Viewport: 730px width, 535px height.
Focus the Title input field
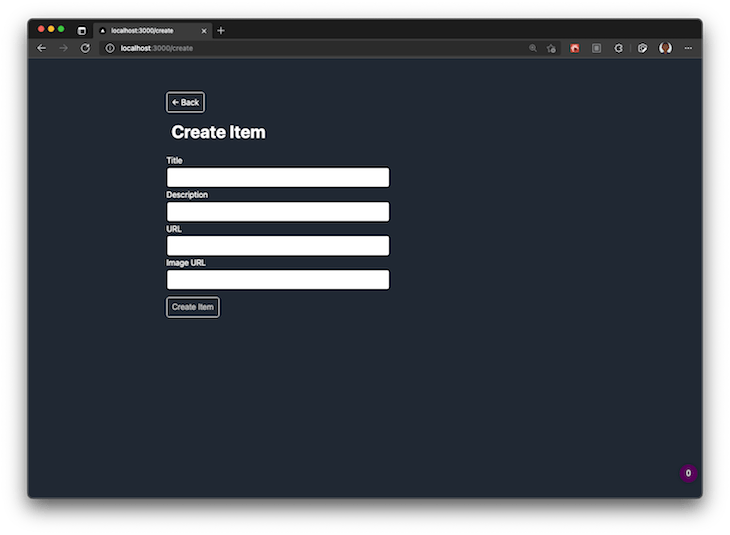pos(277,177)
